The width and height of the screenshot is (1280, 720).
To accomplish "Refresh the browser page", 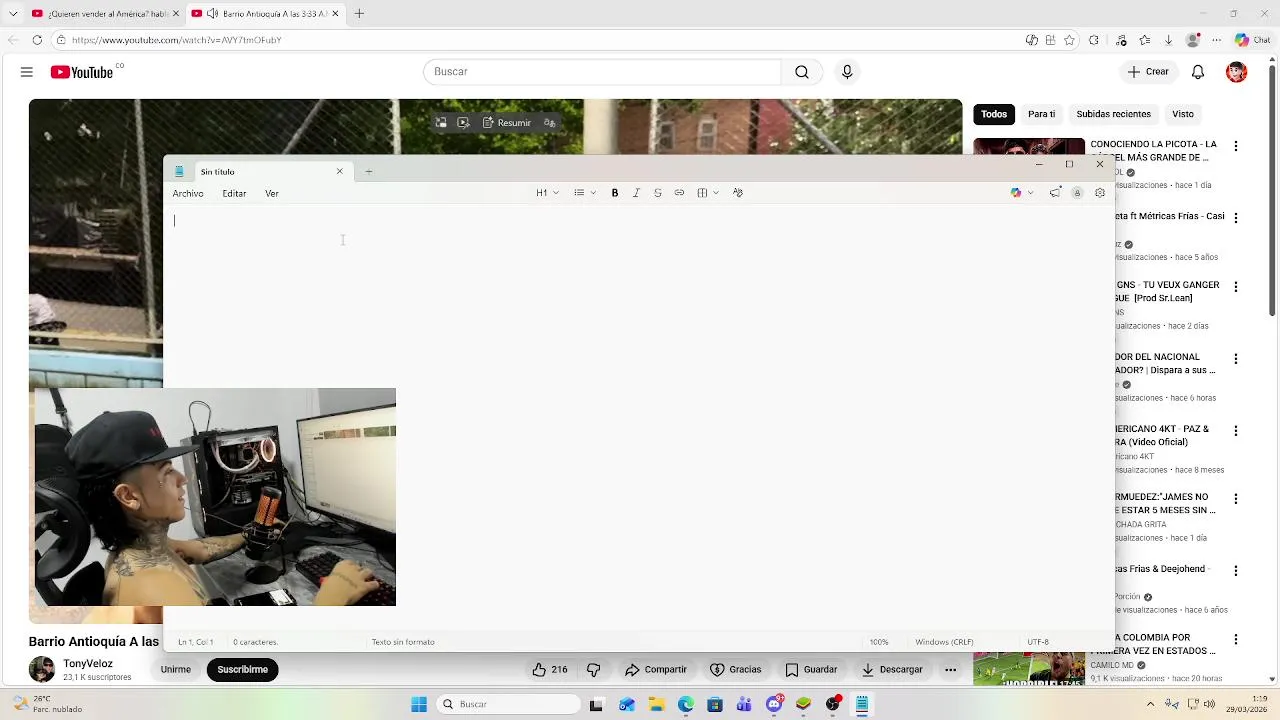I will click(37, 40).
